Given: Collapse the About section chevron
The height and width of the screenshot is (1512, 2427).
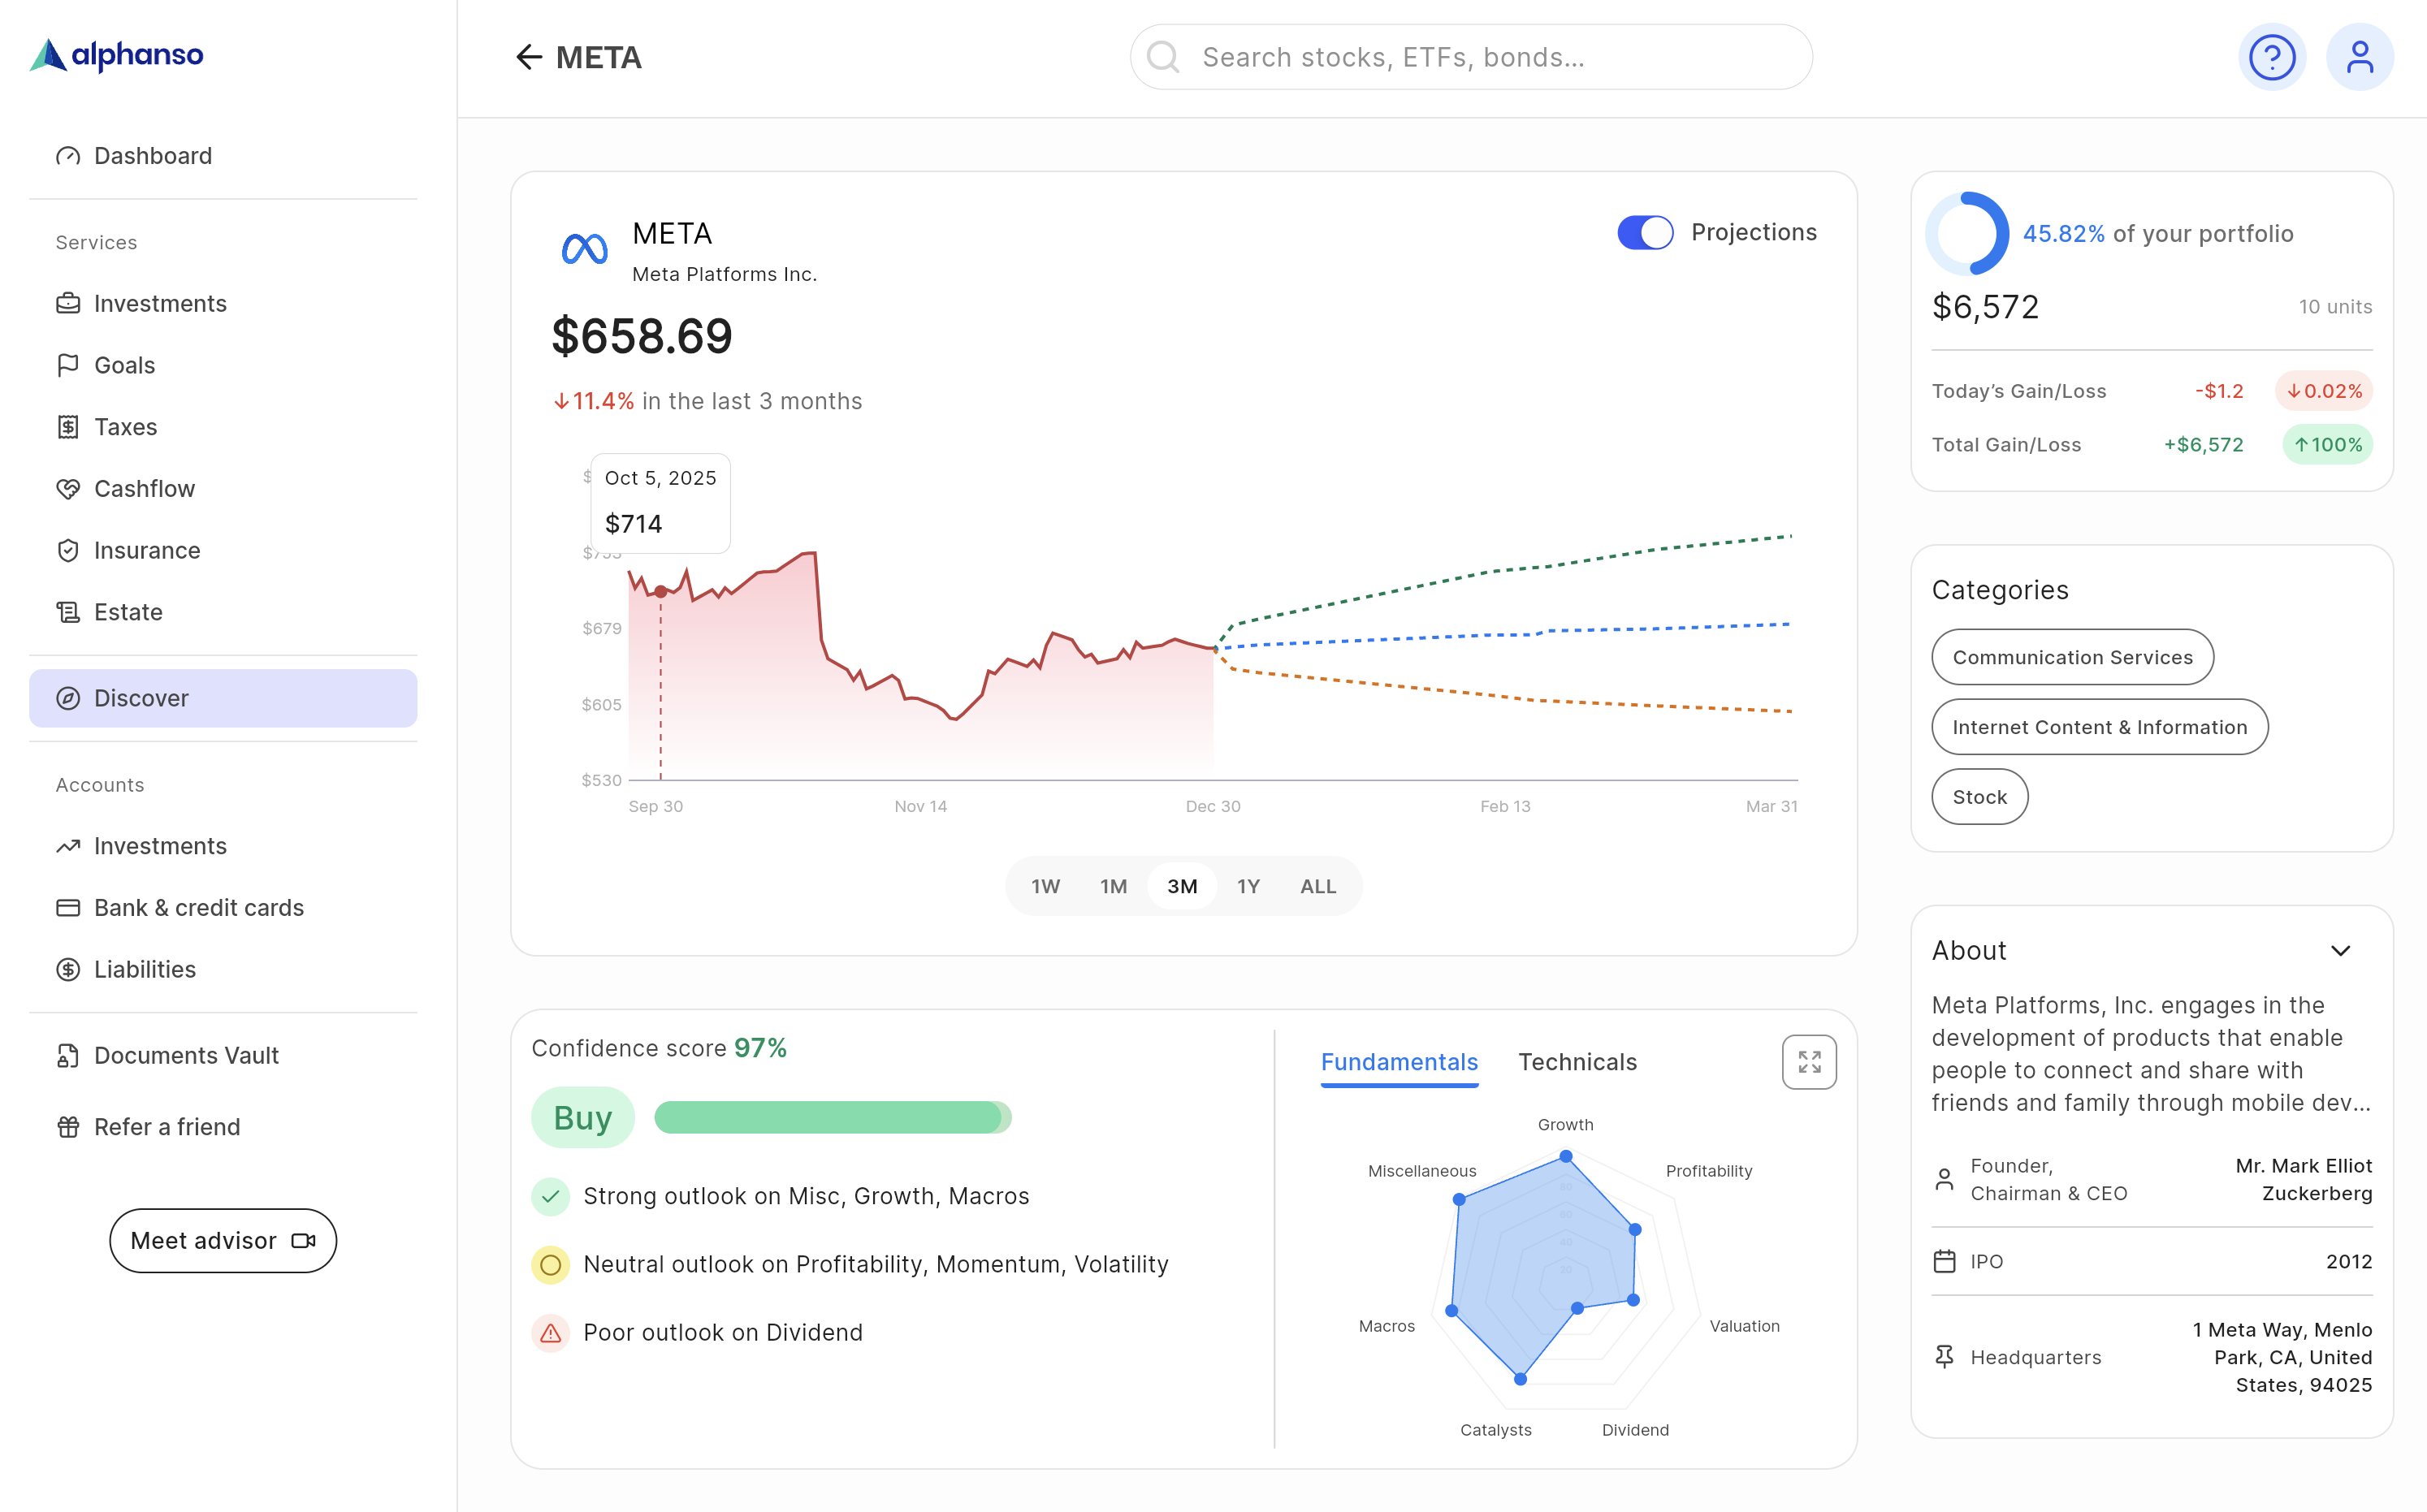Looking at the screenshot, I should (2340, 950).
